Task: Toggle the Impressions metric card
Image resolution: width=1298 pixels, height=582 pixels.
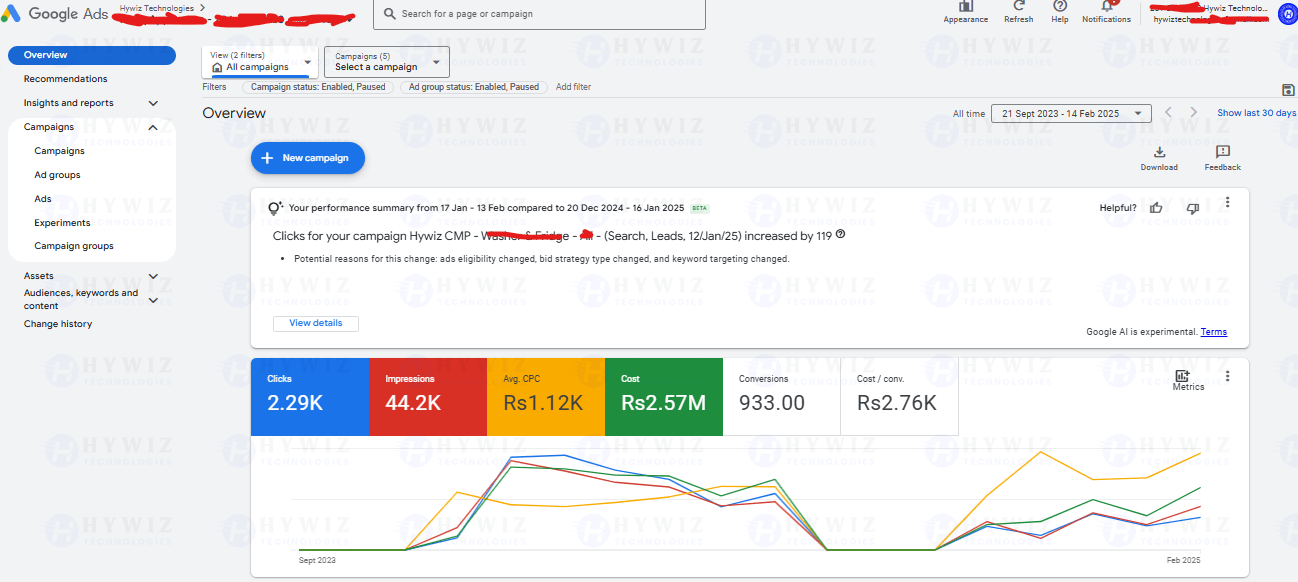Action: click(428, 397)
